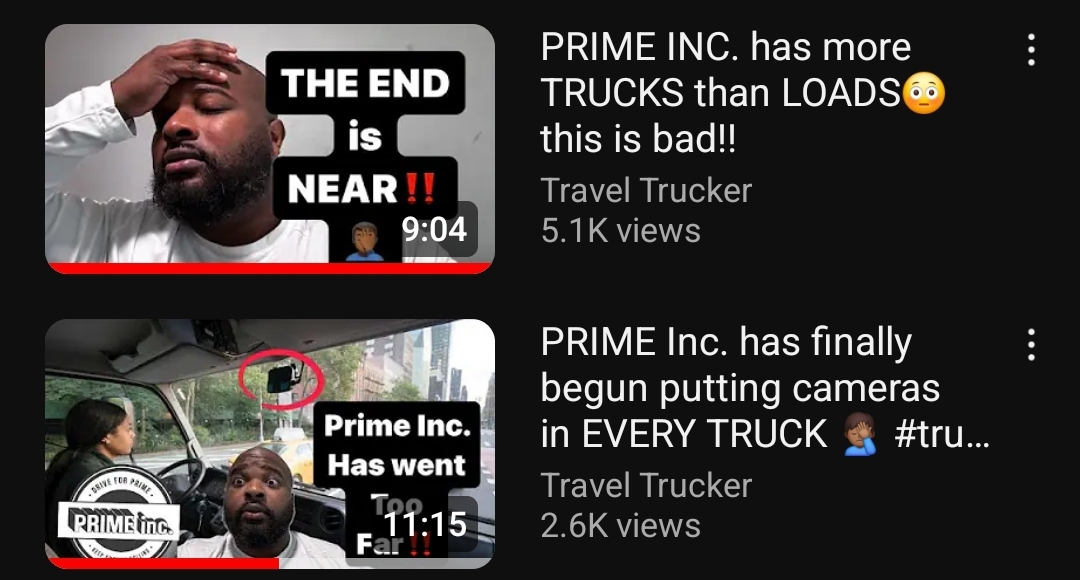
Task: Click the facepalm emoji on first thumbnail
Action: coord(365,242)
